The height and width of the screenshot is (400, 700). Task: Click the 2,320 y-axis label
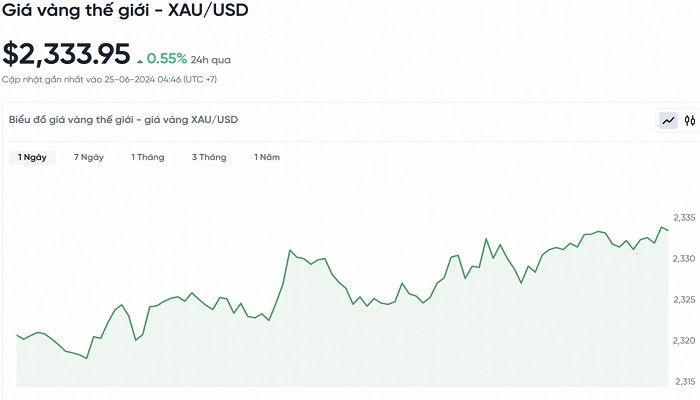tap(684, 341)
